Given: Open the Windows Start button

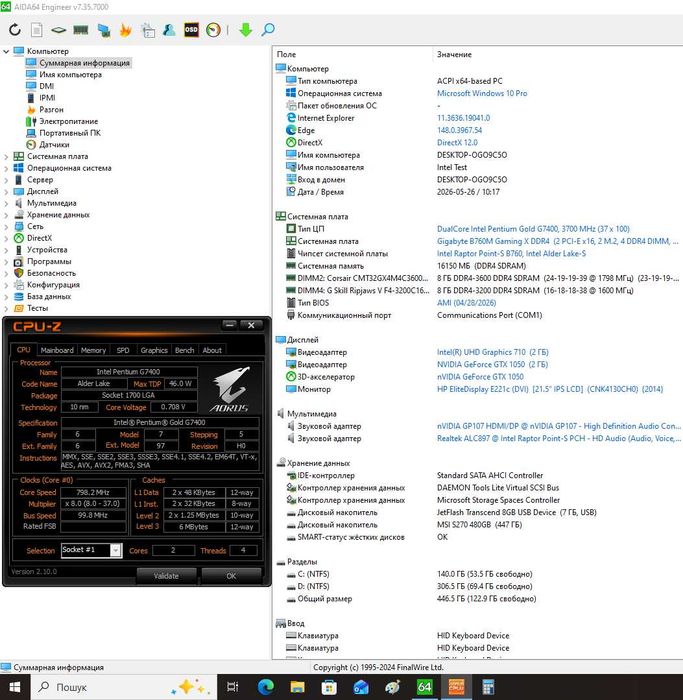Looking at the screenshot, I should point(15,687).
